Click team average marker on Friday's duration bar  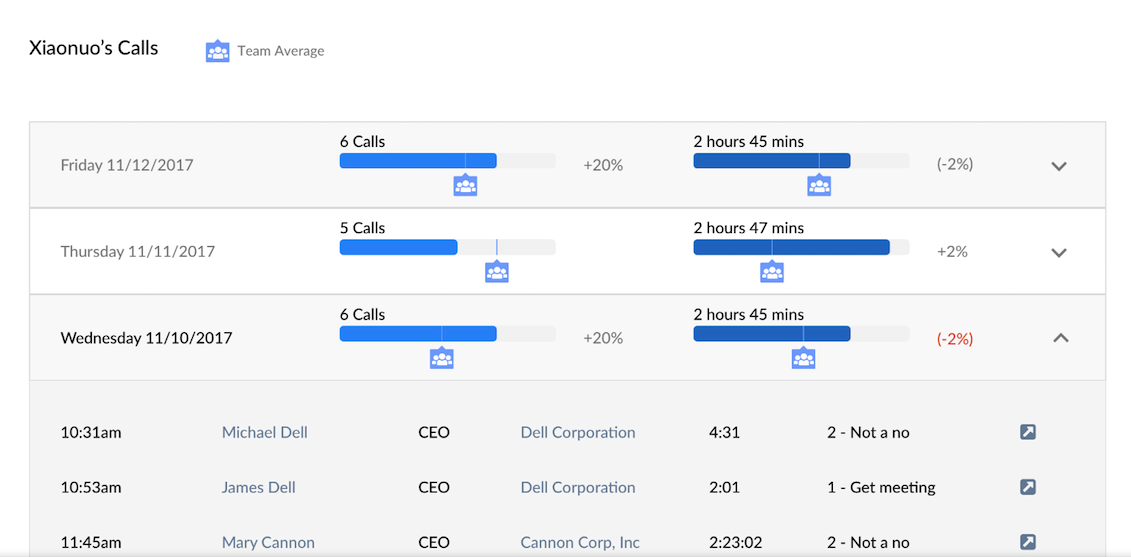click(819, 185)
